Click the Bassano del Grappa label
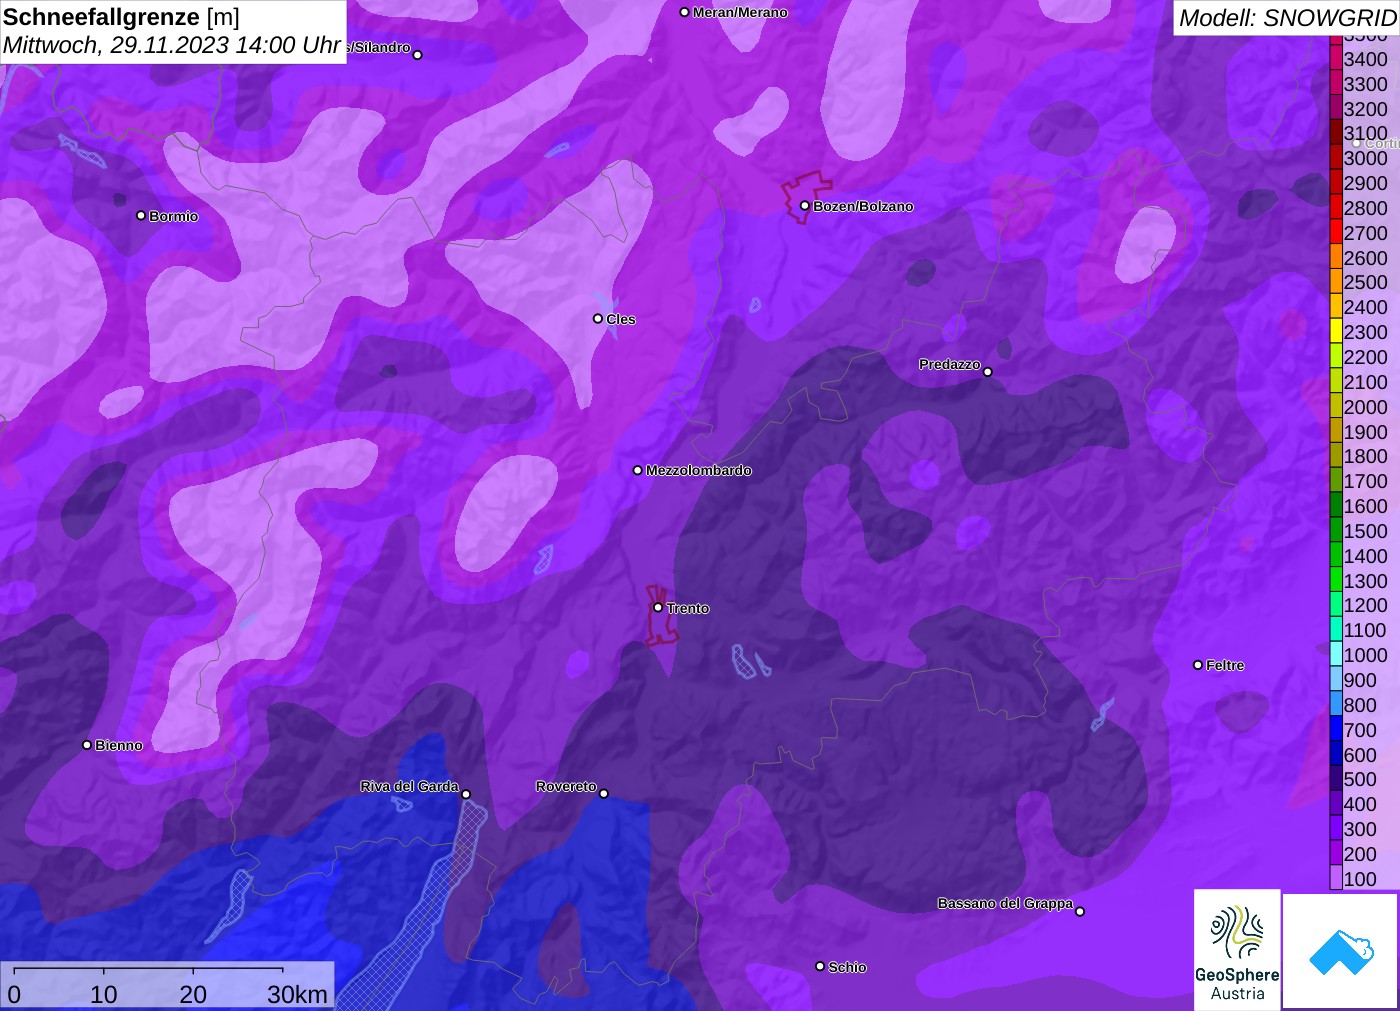The image size is (1400, 1011). point(1005,903)
